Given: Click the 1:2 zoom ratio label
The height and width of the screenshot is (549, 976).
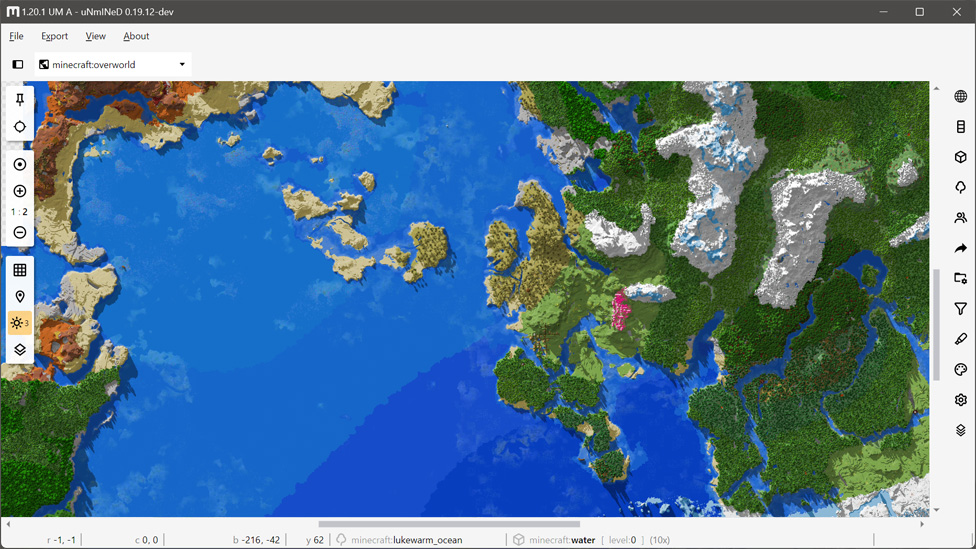Looking at the screenshot, I should (19, 212).
